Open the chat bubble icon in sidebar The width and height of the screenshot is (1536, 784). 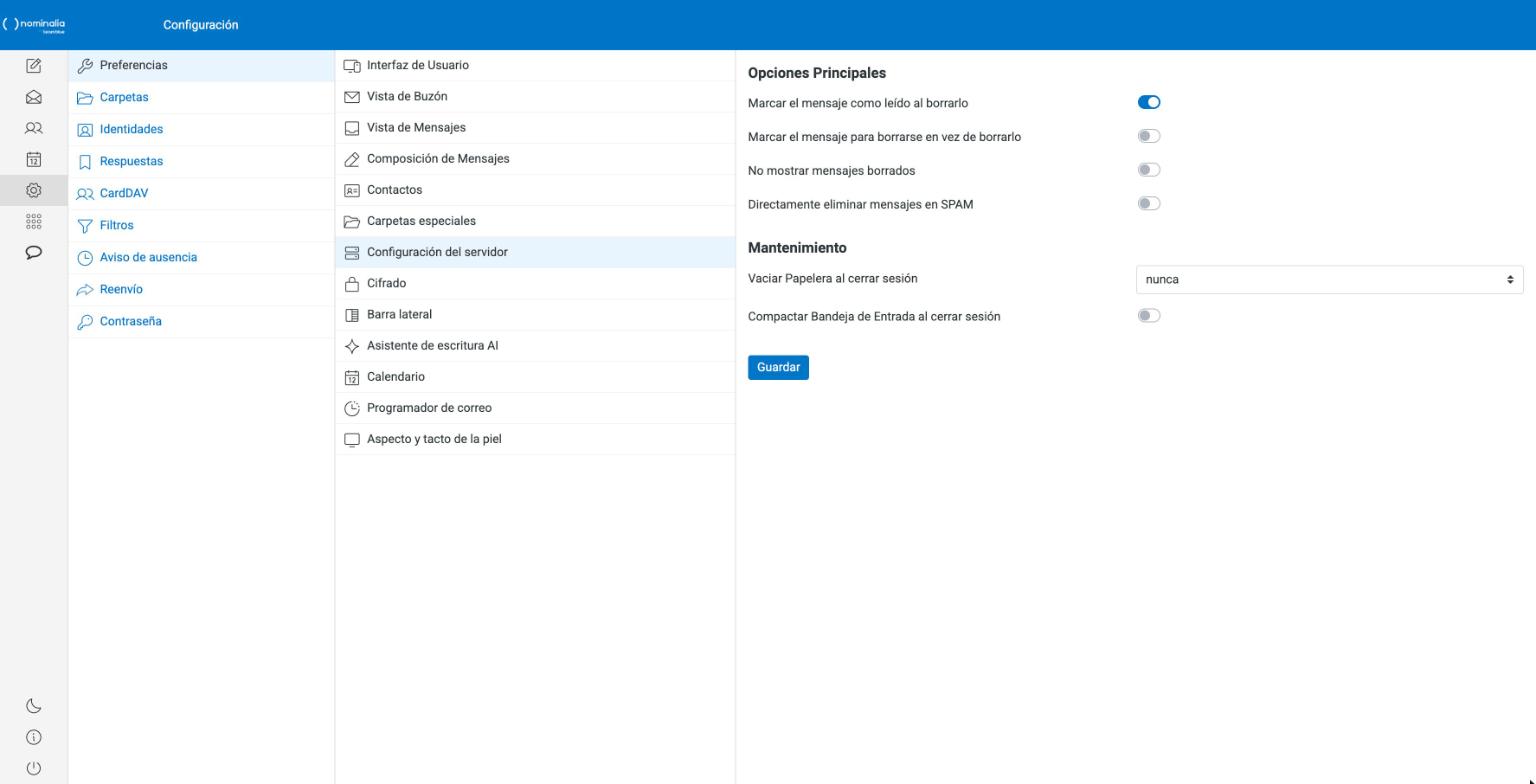pos(33,252)
